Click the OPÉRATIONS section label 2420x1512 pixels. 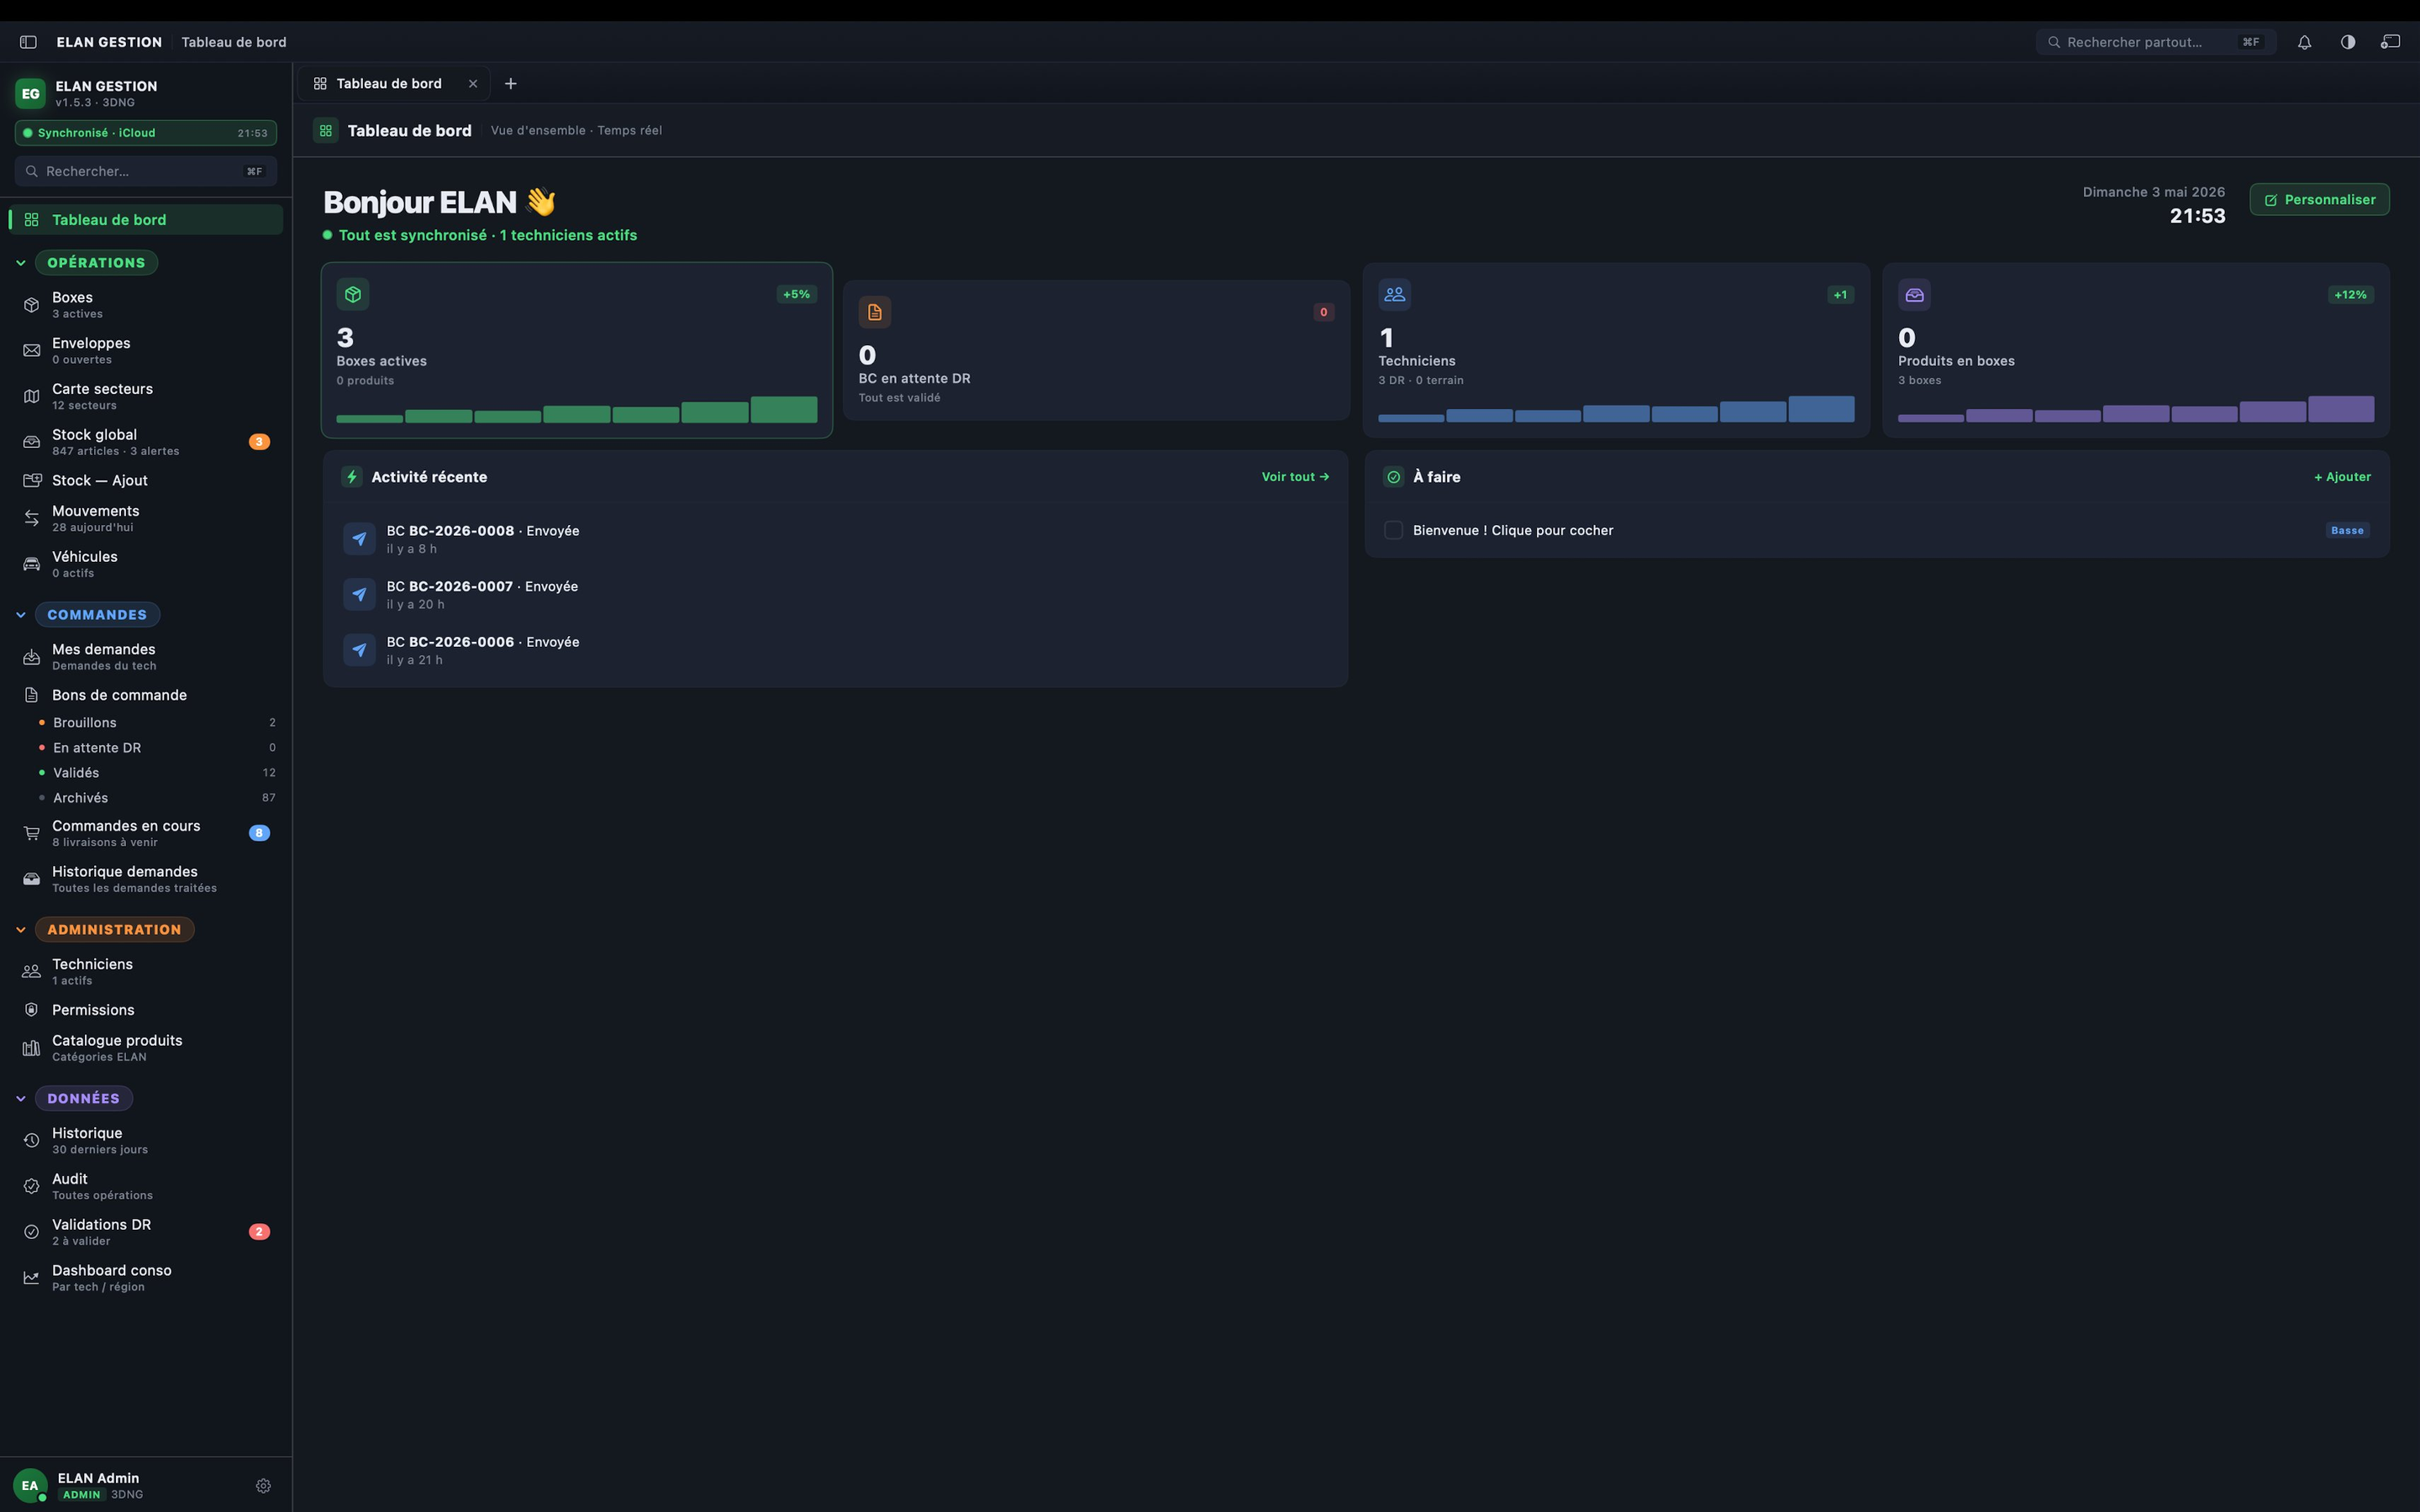pyautogui.click(x=96, y=263)
